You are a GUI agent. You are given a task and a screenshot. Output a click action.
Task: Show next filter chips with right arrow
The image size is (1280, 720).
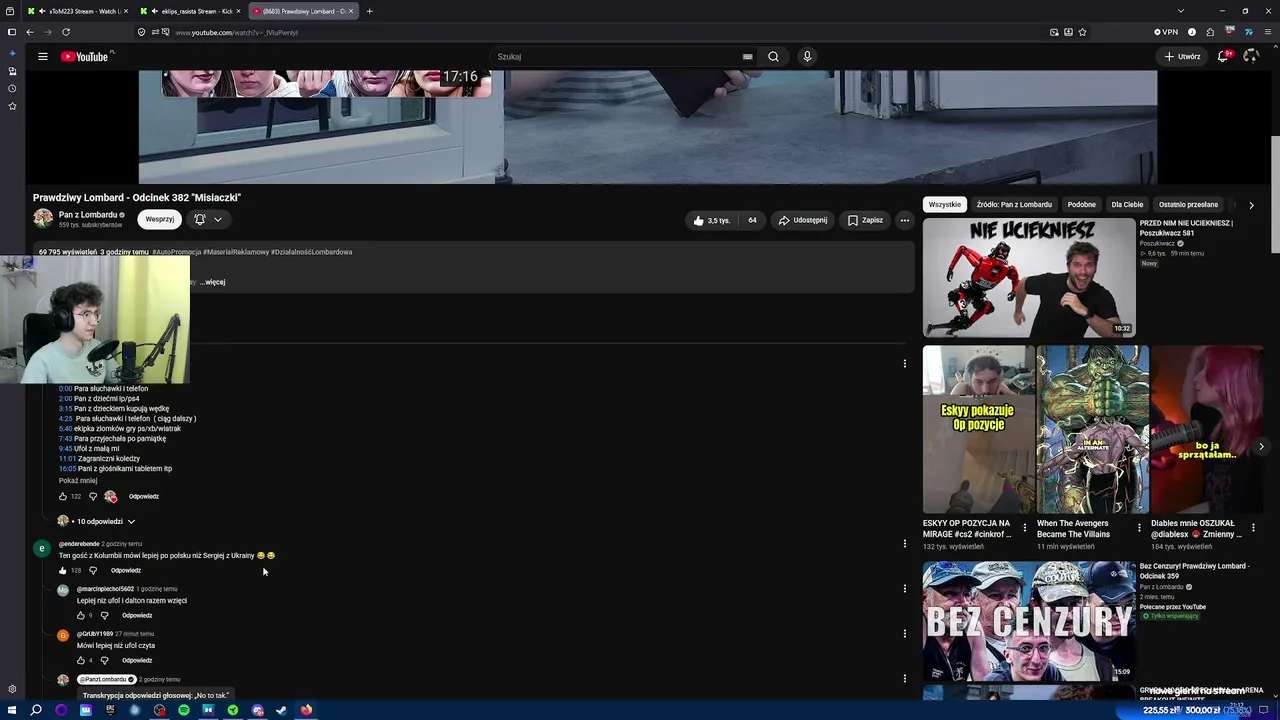click(1251, 205)
